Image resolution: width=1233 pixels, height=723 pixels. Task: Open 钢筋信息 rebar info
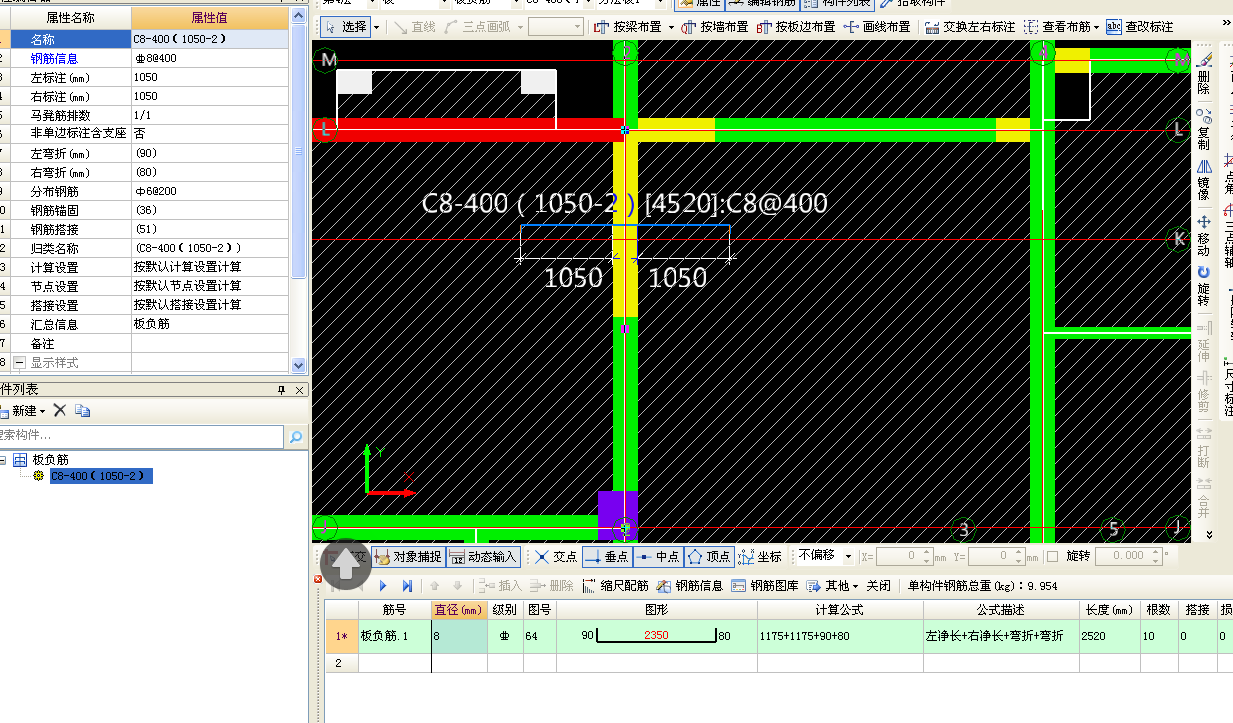tap(690, 586)
